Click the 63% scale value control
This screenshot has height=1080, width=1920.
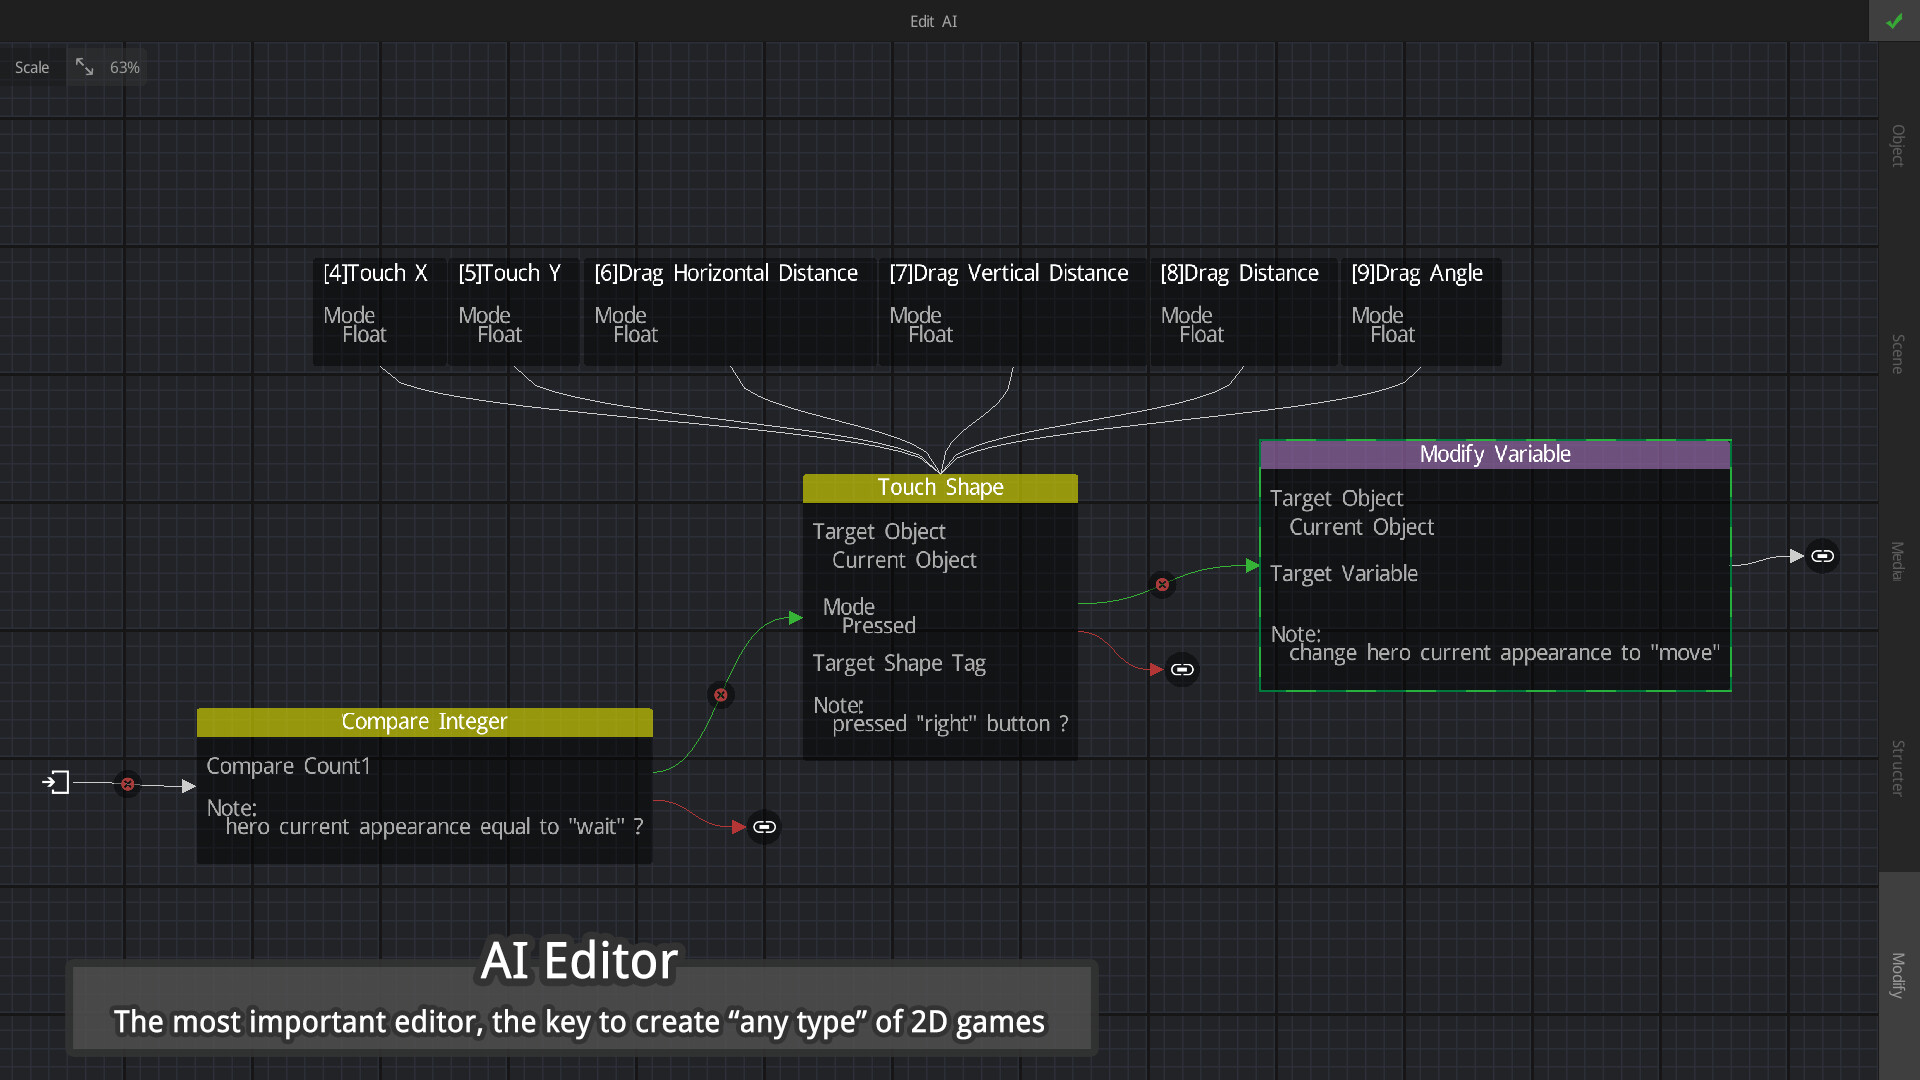(x=124, y=67)
